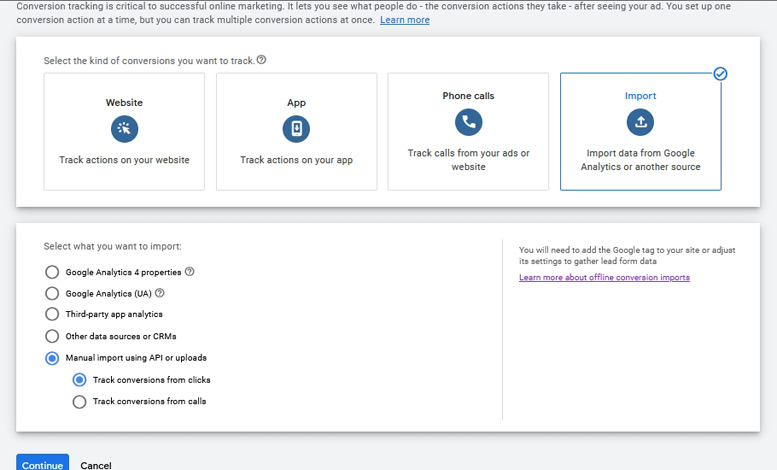Click the Cancel button
Viewport: 777px width, 470px height.
(x=96, y=465)
